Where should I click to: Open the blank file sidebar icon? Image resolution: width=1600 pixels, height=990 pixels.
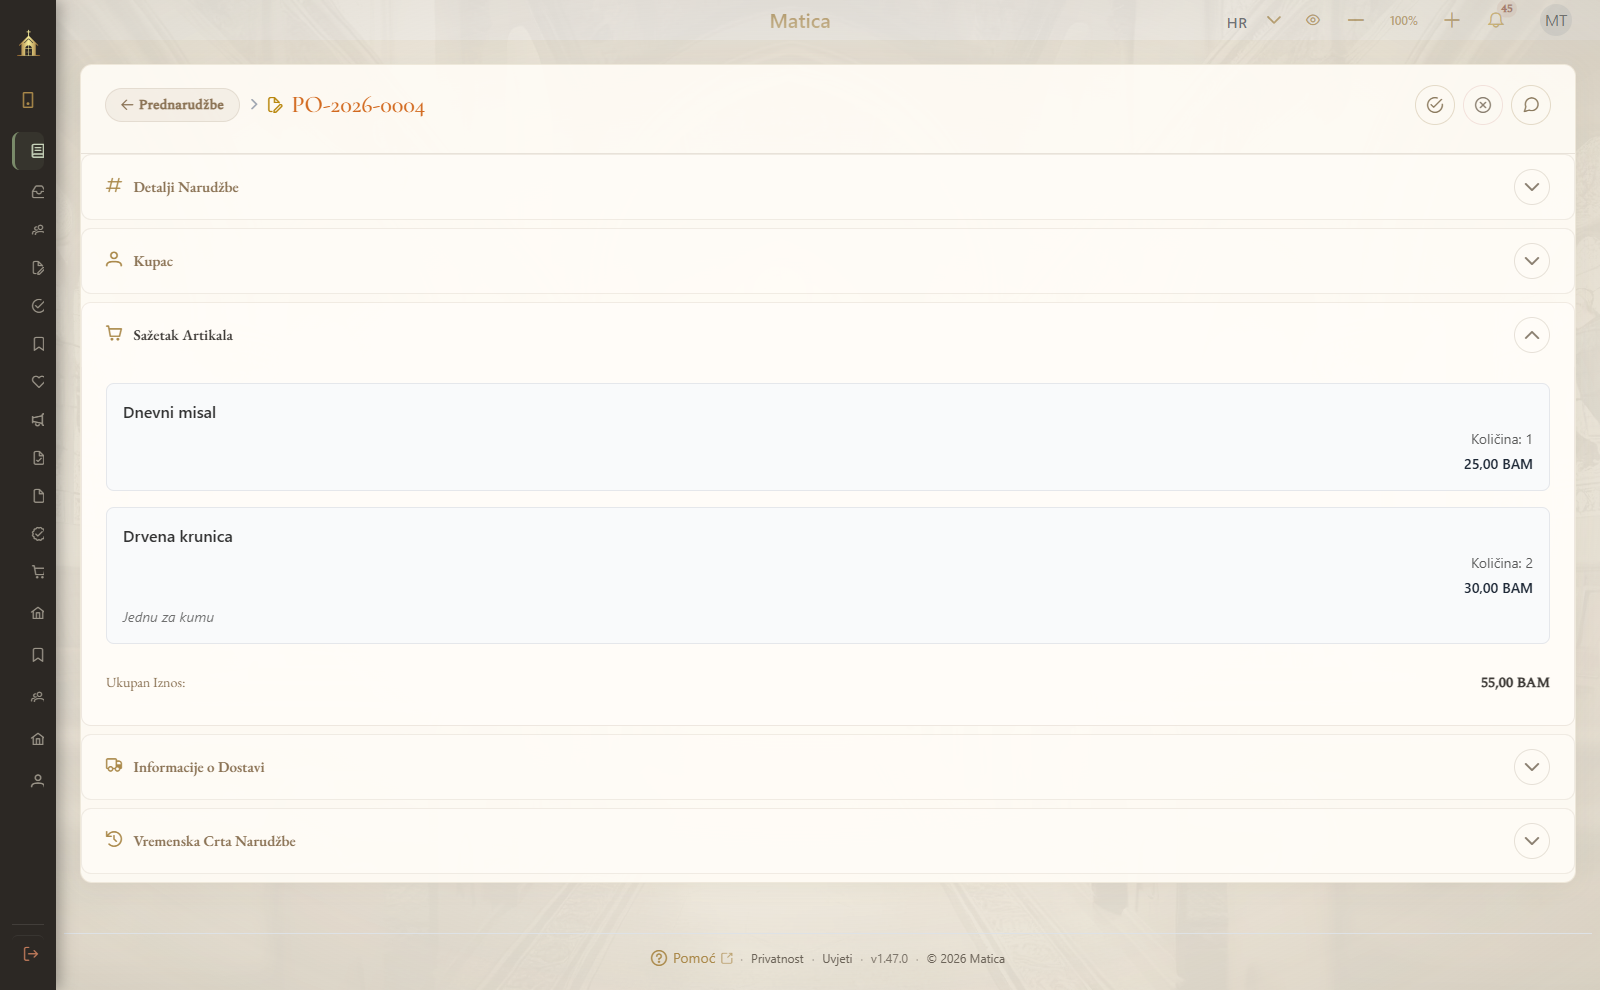pos(38,496)
